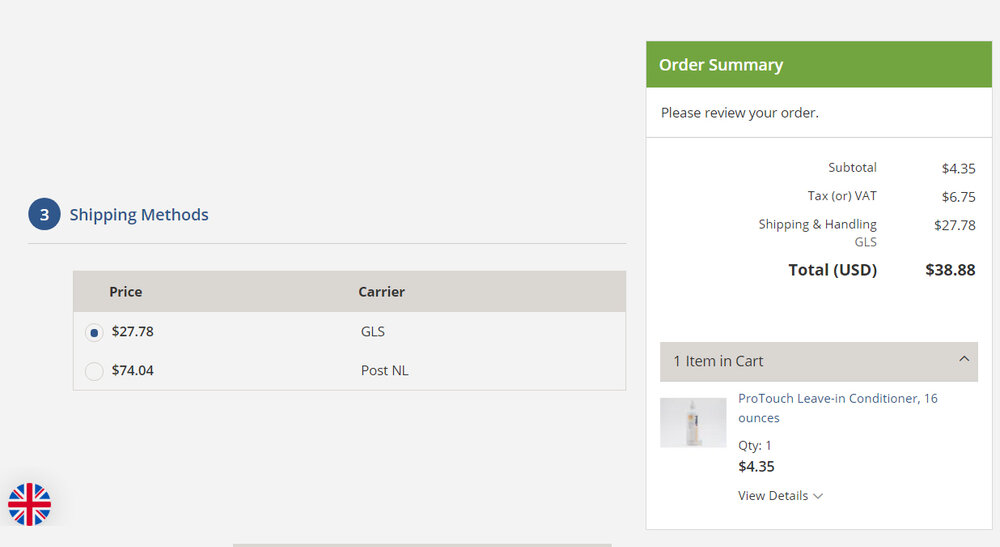
Task: Click the GLS carrier name in the table
Action: 373,332
